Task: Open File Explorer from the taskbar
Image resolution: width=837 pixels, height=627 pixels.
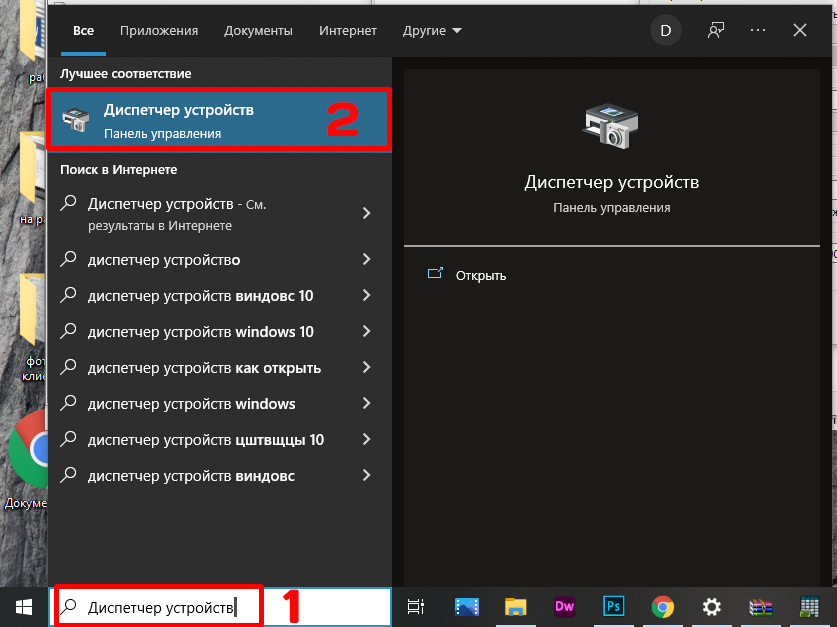Action: pos(515,606)
